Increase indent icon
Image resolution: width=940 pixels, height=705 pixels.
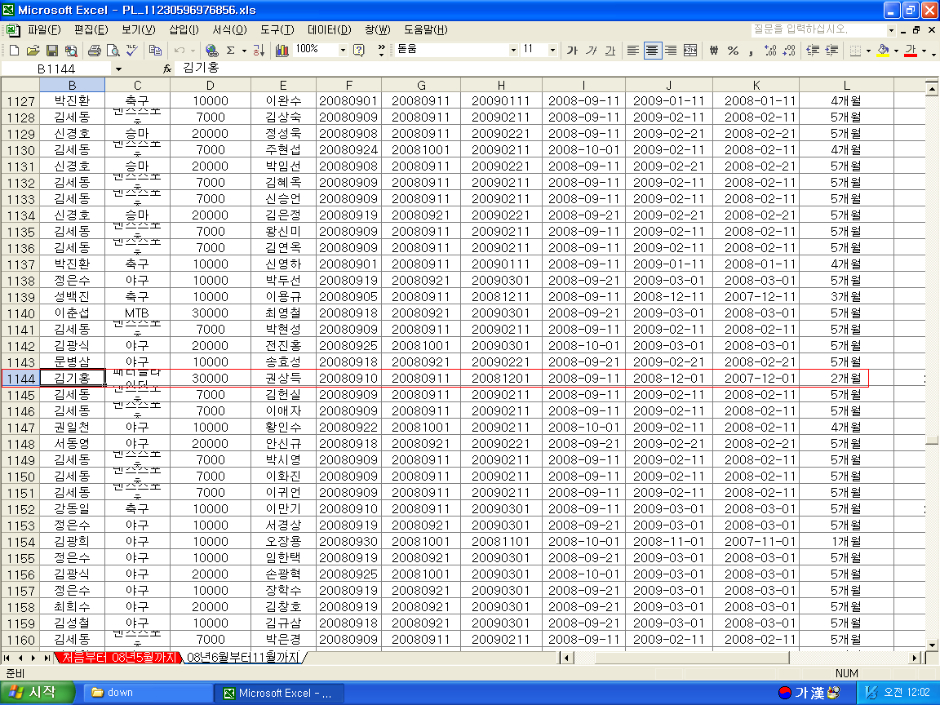point(831,50)
